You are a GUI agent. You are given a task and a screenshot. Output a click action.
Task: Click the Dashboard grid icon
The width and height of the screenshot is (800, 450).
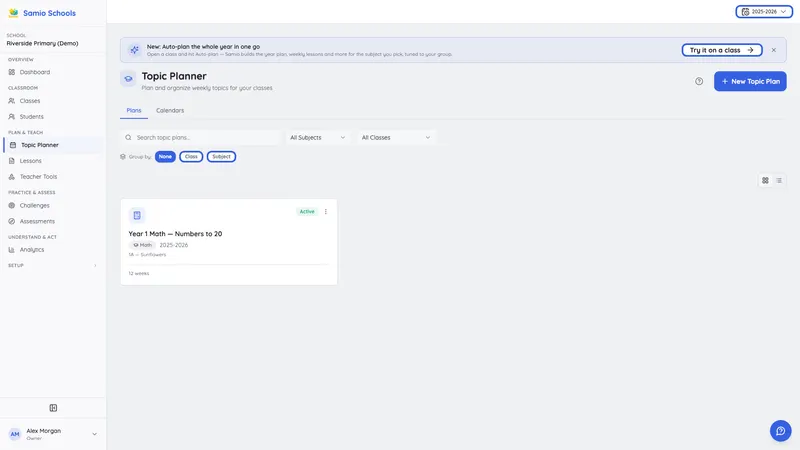point(12,72)
